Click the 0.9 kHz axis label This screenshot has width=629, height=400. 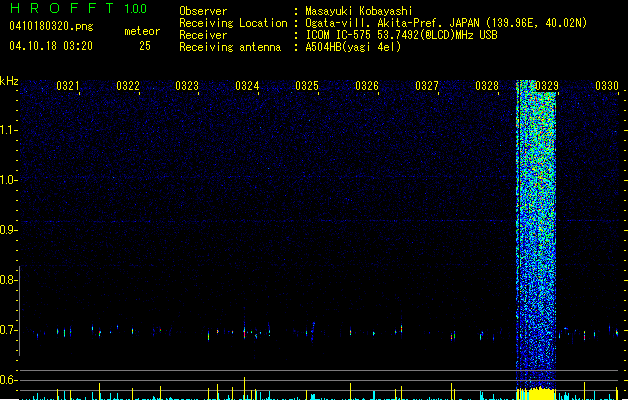(8, 230)
